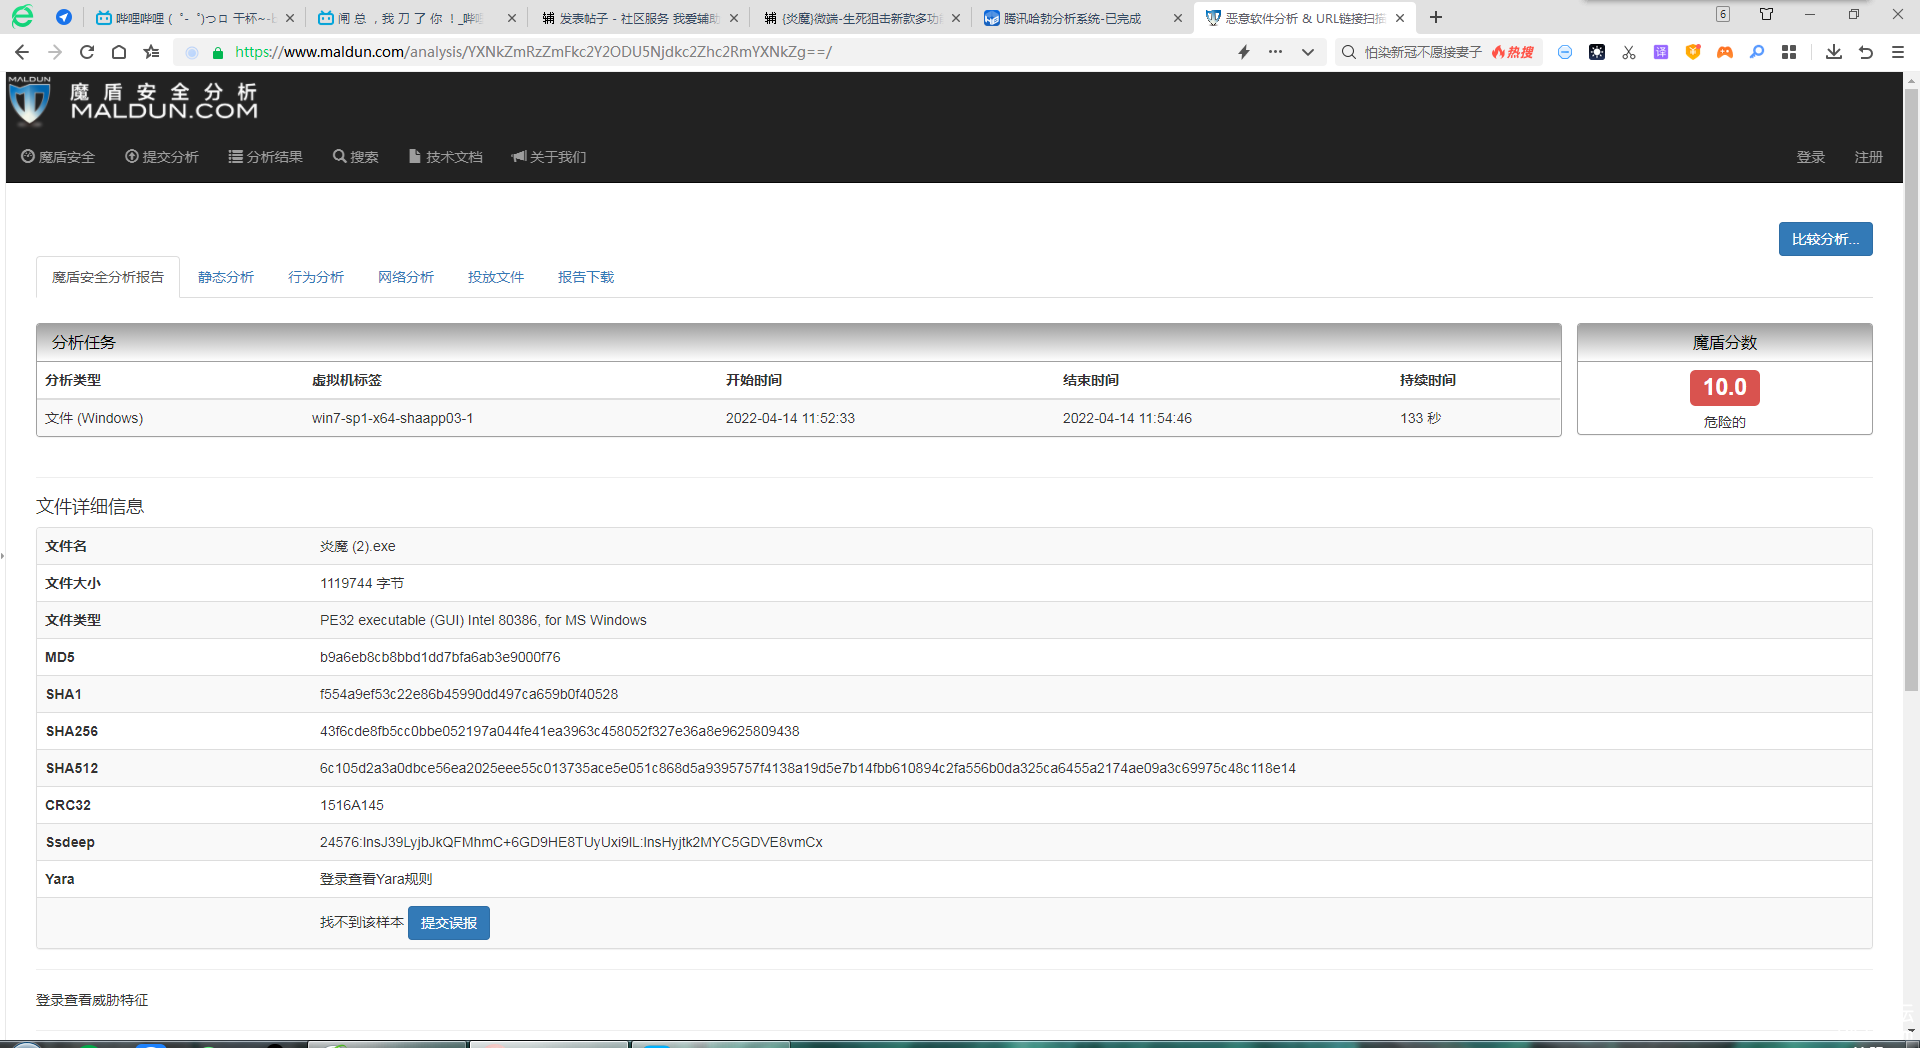Viewport: 1920px width, 1048px height.
Task: Open the downloads arrow icon
Action: (1833, 52)
